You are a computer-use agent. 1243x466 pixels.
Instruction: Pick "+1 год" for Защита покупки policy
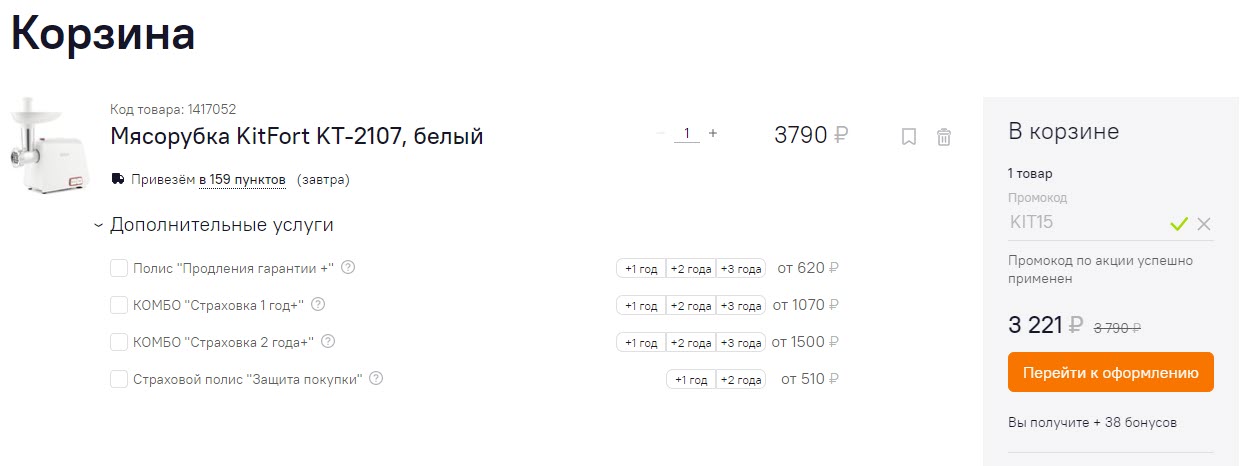tap(691, 380)
